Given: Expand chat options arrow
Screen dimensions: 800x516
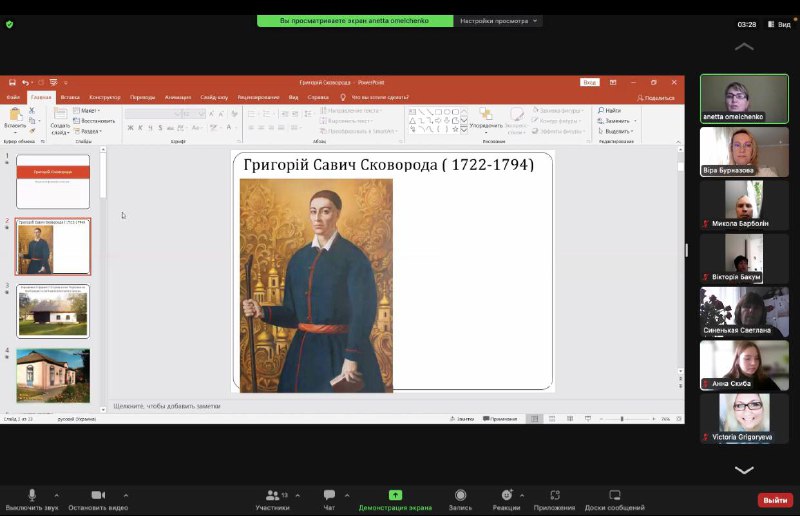Looking at the screenshot, I should tap(347, 495).
